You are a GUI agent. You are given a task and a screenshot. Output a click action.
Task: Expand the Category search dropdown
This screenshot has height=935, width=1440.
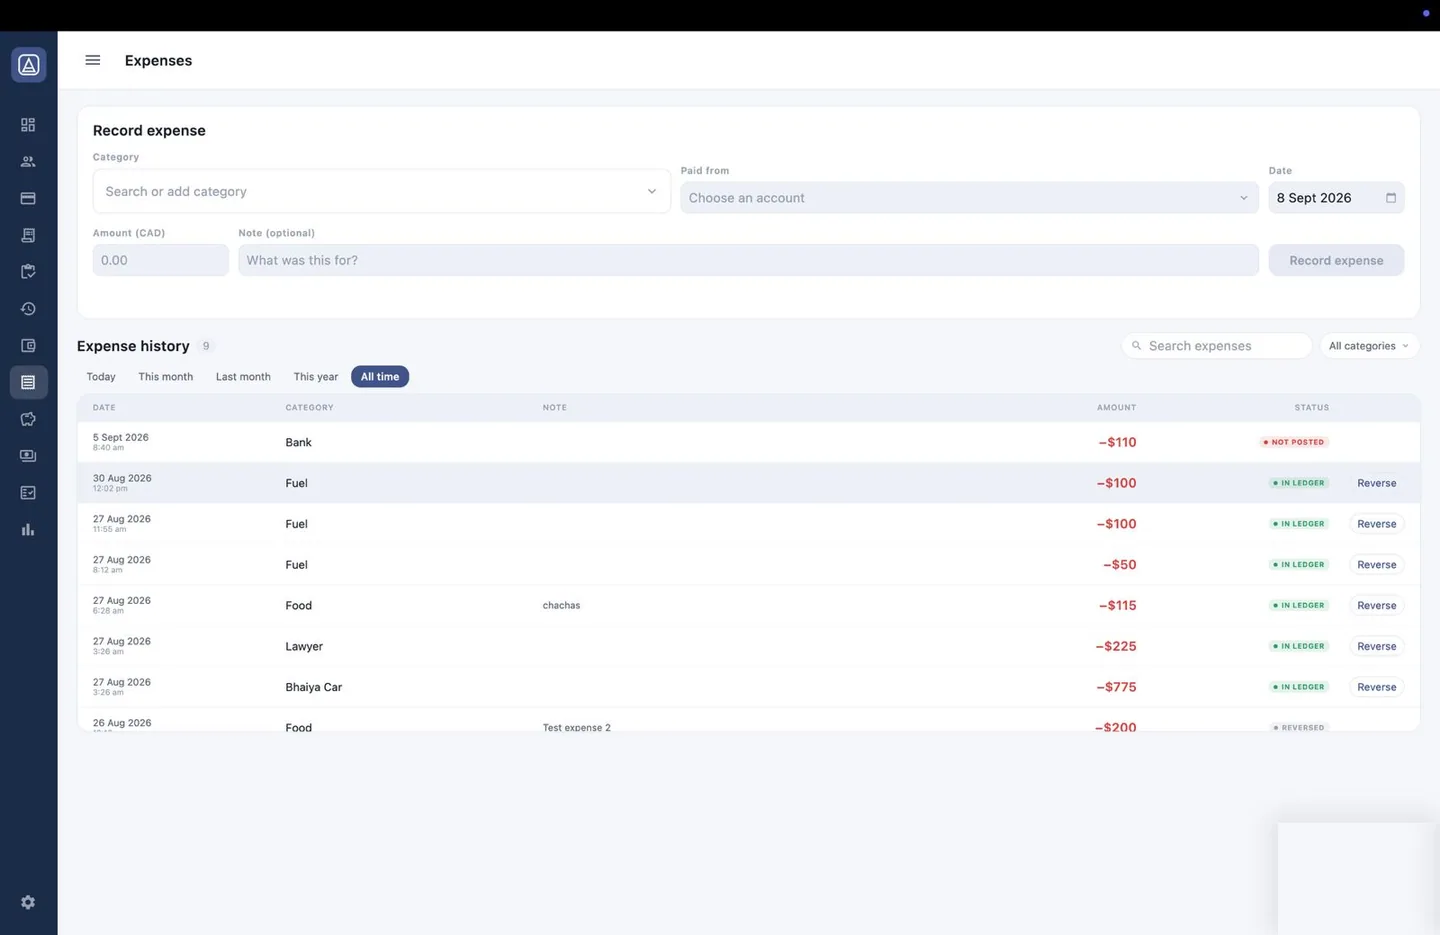381,191
